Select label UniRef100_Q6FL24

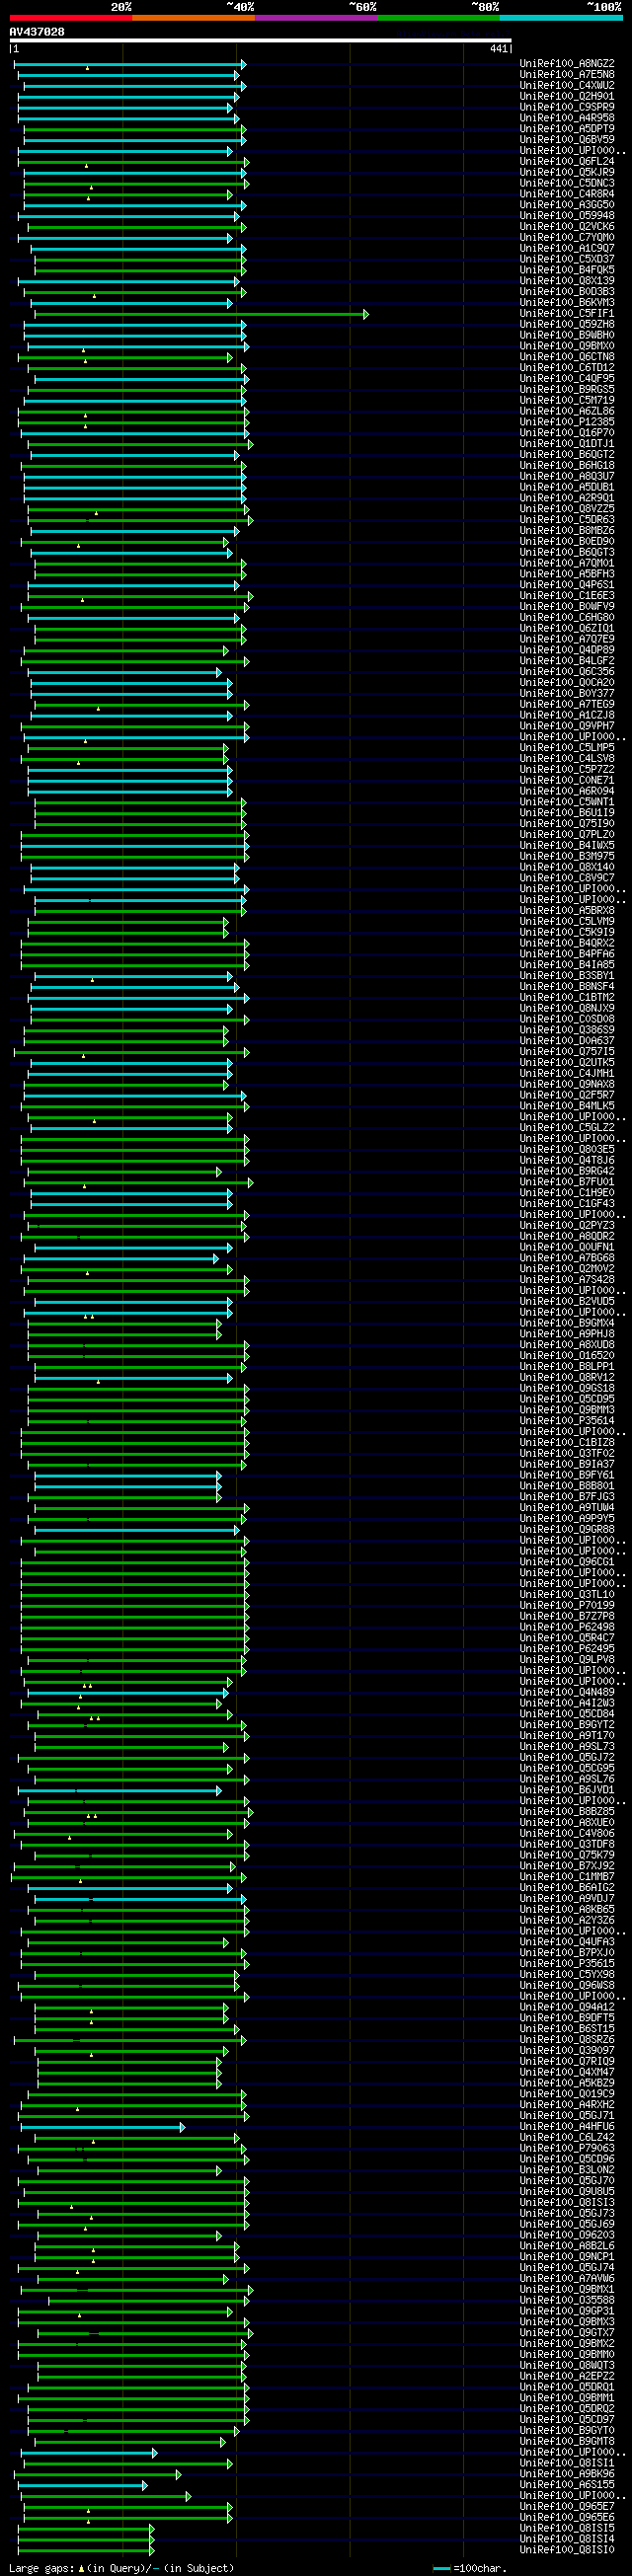(567, 162)
